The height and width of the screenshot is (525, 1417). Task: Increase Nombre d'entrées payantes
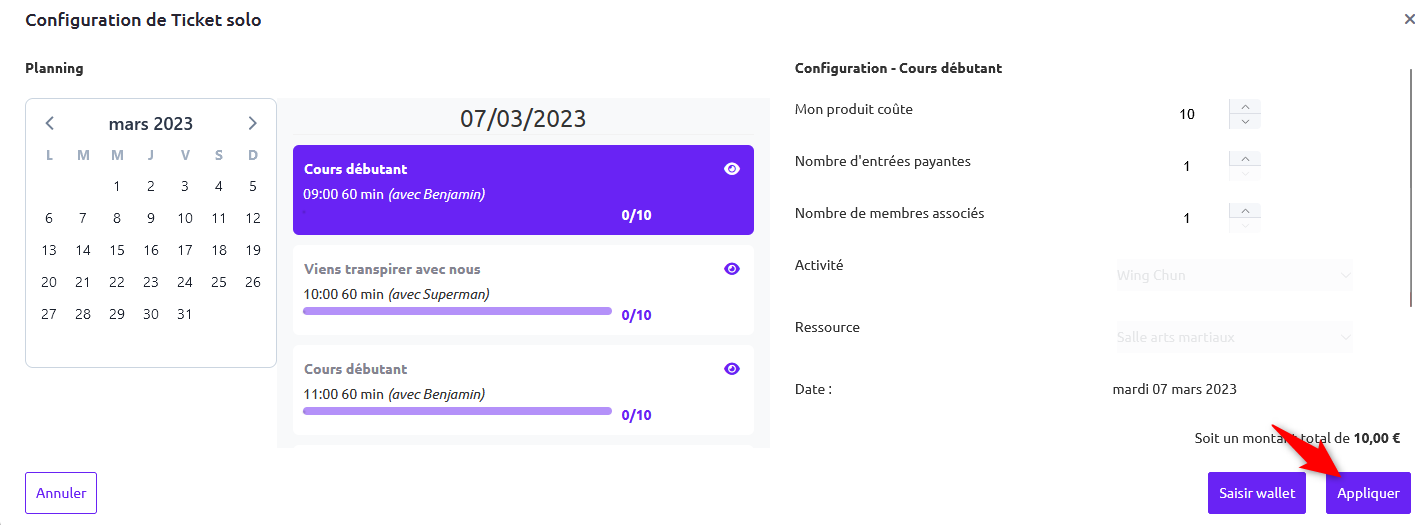1245,159
